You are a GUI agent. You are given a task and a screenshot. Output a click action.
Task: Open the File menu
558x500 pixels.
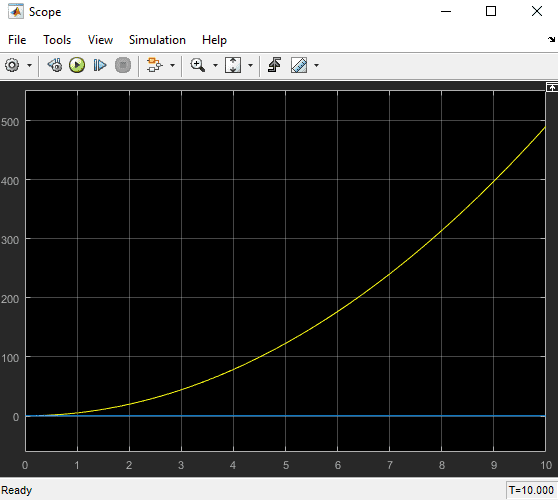click(17, 40)
